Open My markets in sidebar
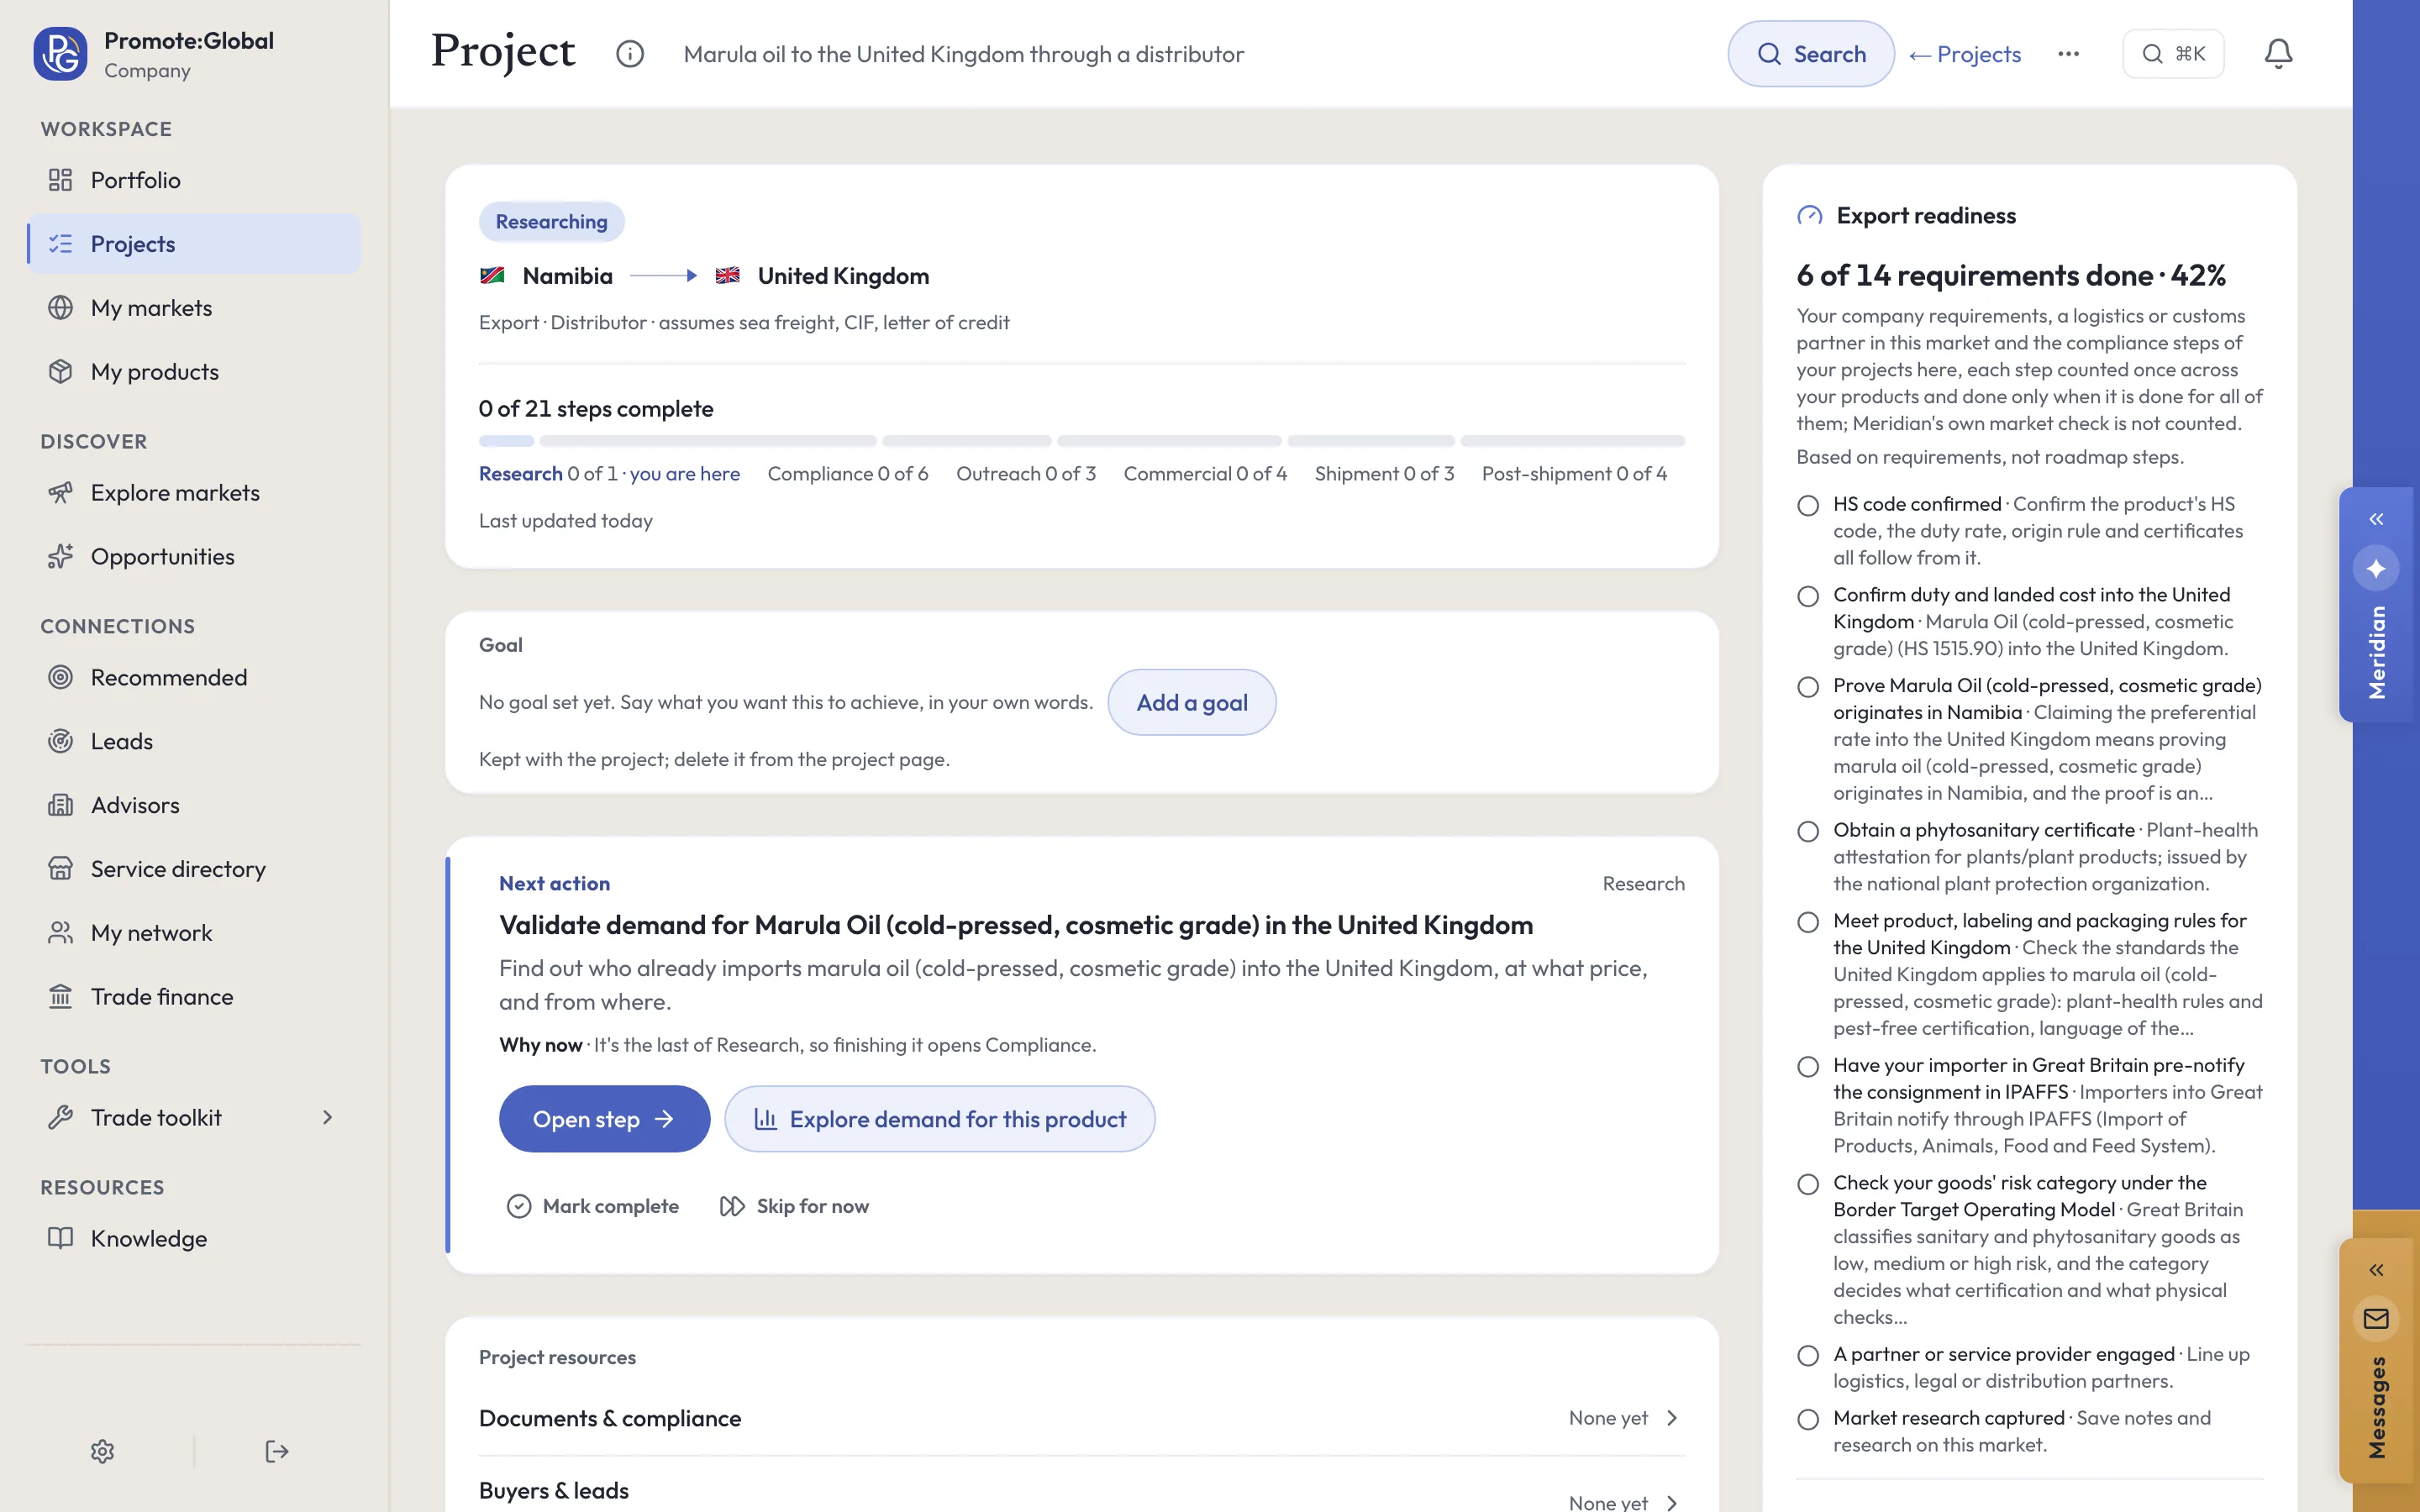The image size is (2420, 1512). 193,308
